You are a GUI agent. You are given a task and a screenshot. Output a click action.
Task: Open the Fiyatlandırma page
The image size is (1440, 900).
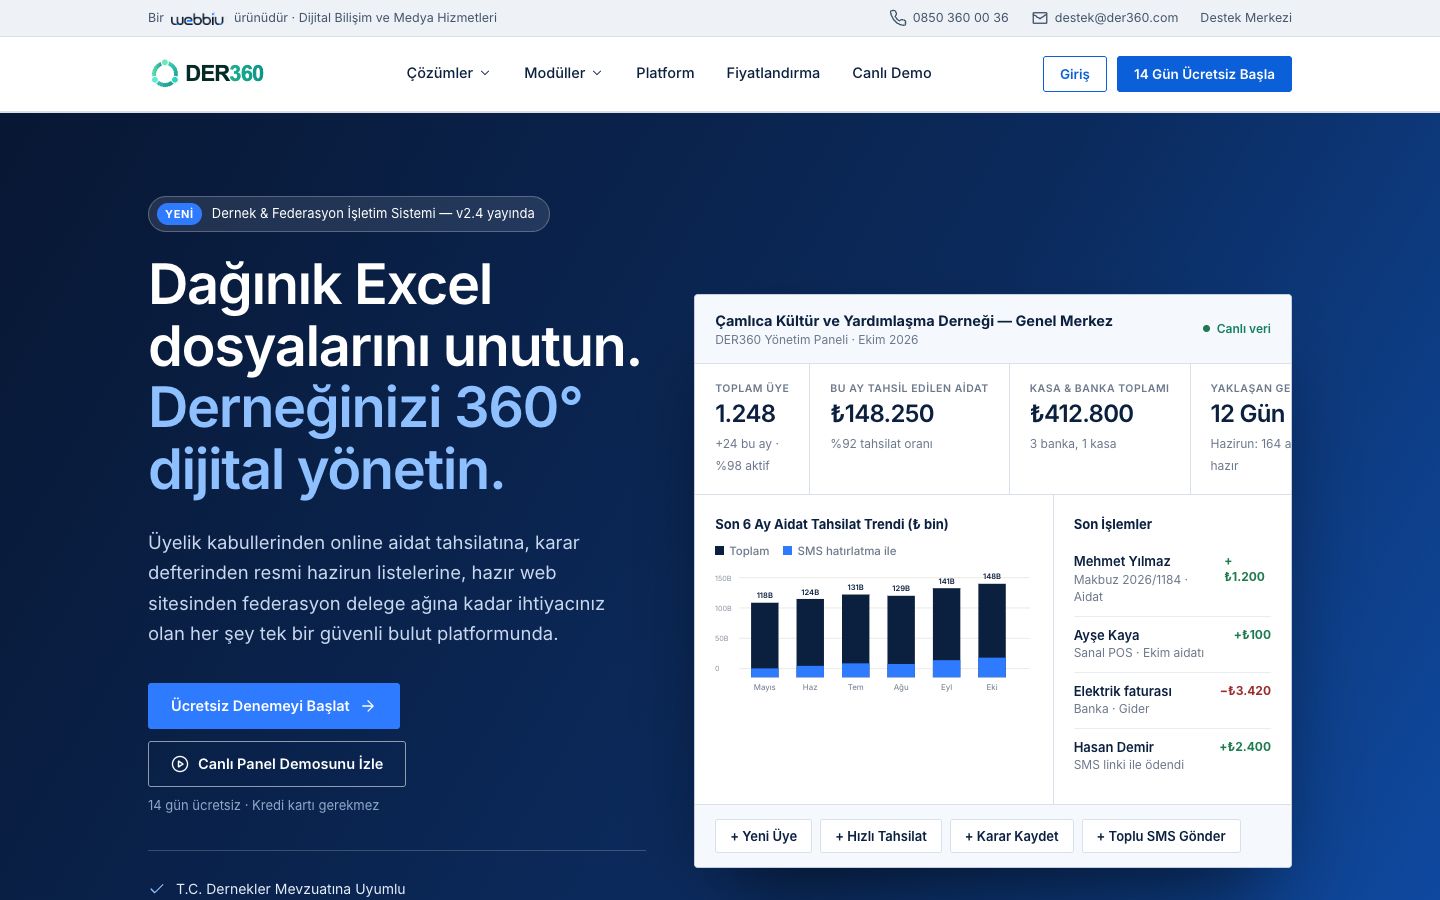coord(773,73)
